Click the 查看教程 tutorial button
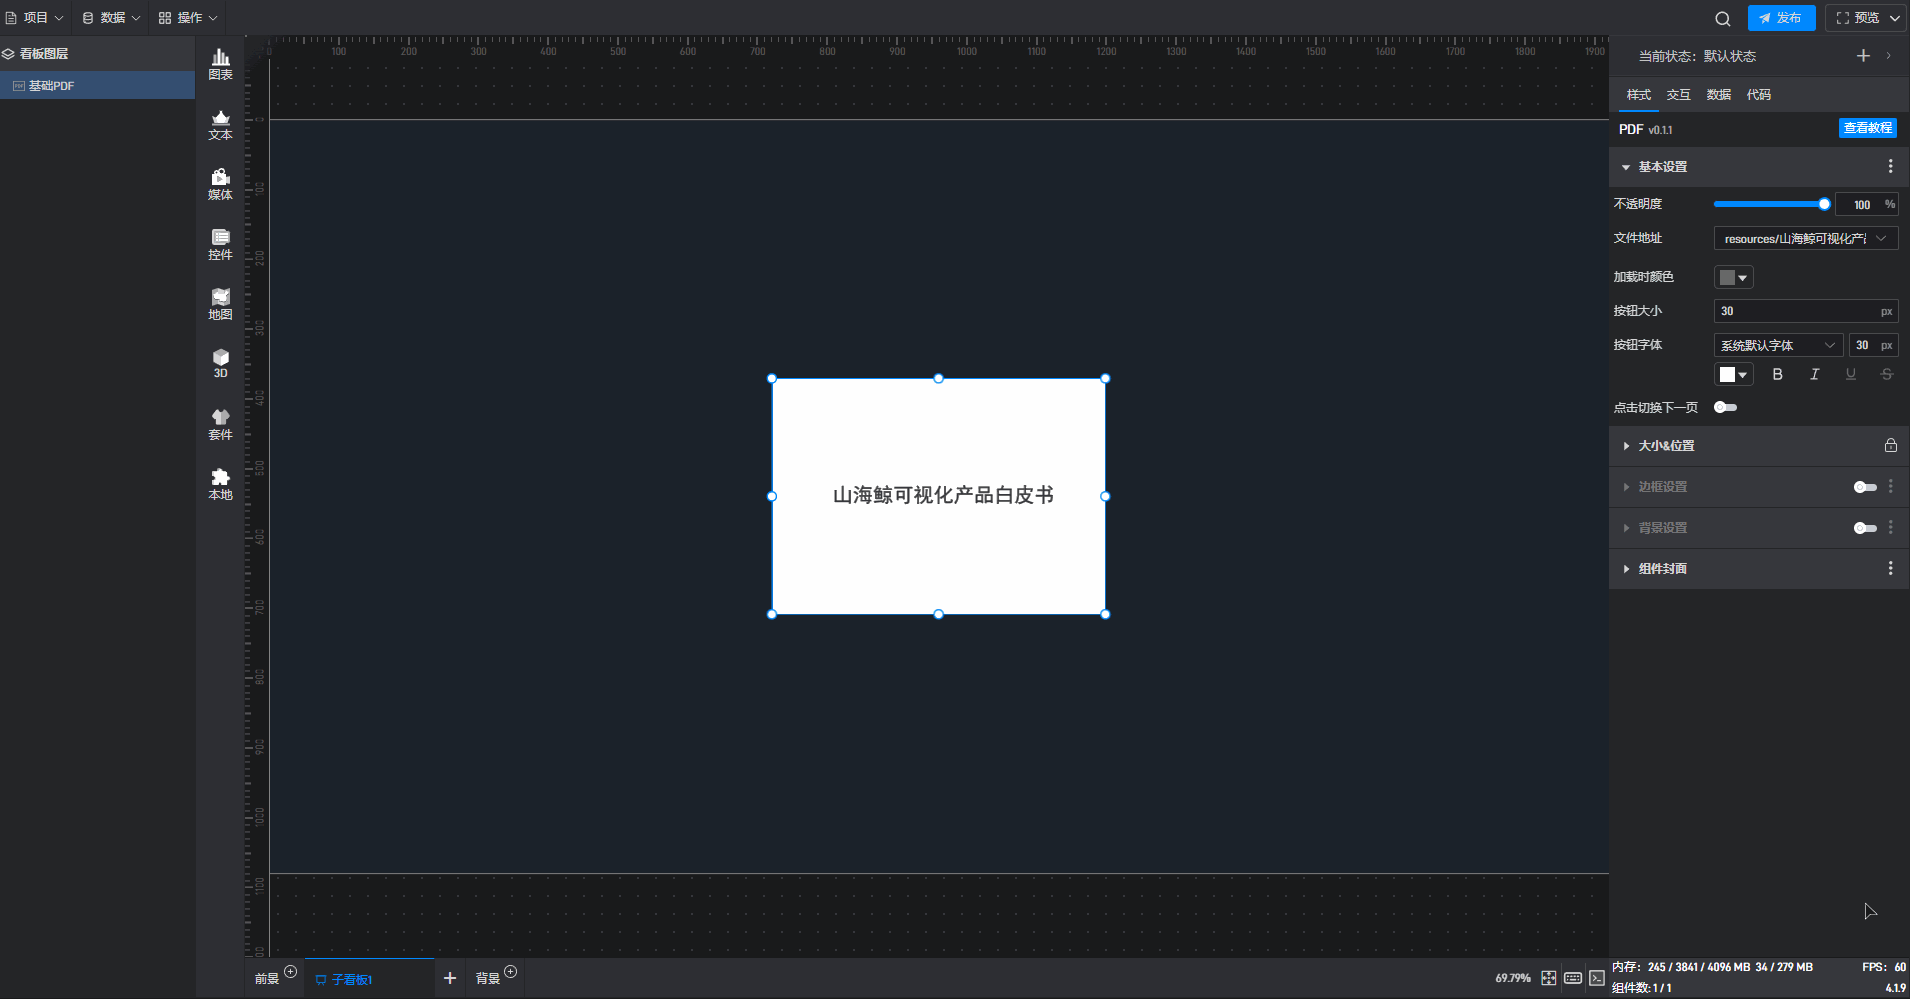The width and height of the screenshot is (1910, 999). 1867,128
